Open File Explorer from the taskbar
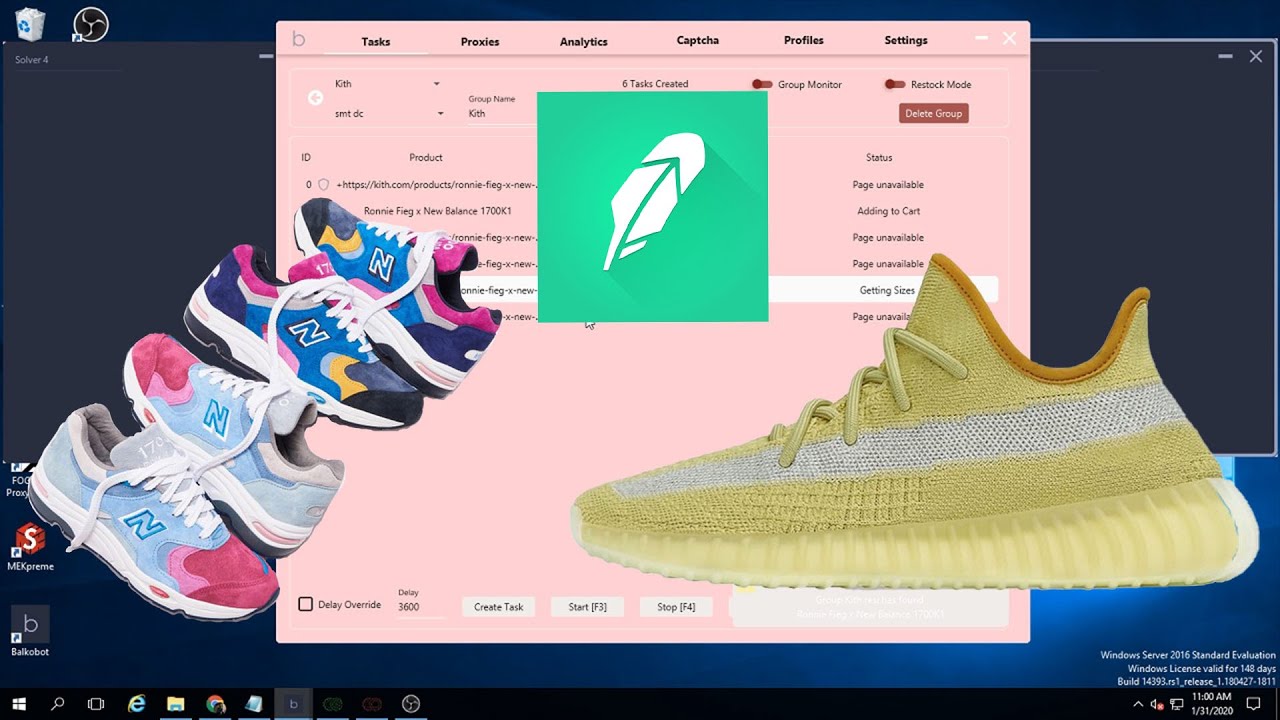The height and width of the screenshot is (720, 1280). click(176, 704)
